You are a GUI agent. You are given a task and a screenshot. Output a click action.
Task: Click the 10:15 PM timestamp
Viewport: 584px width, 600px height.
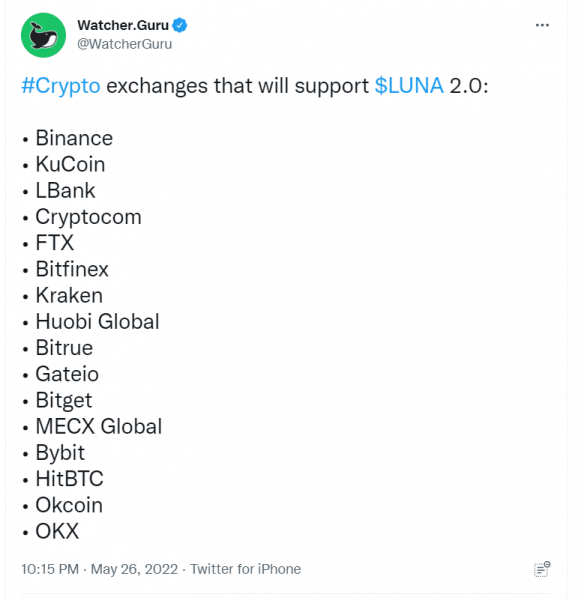click(50, 569)
